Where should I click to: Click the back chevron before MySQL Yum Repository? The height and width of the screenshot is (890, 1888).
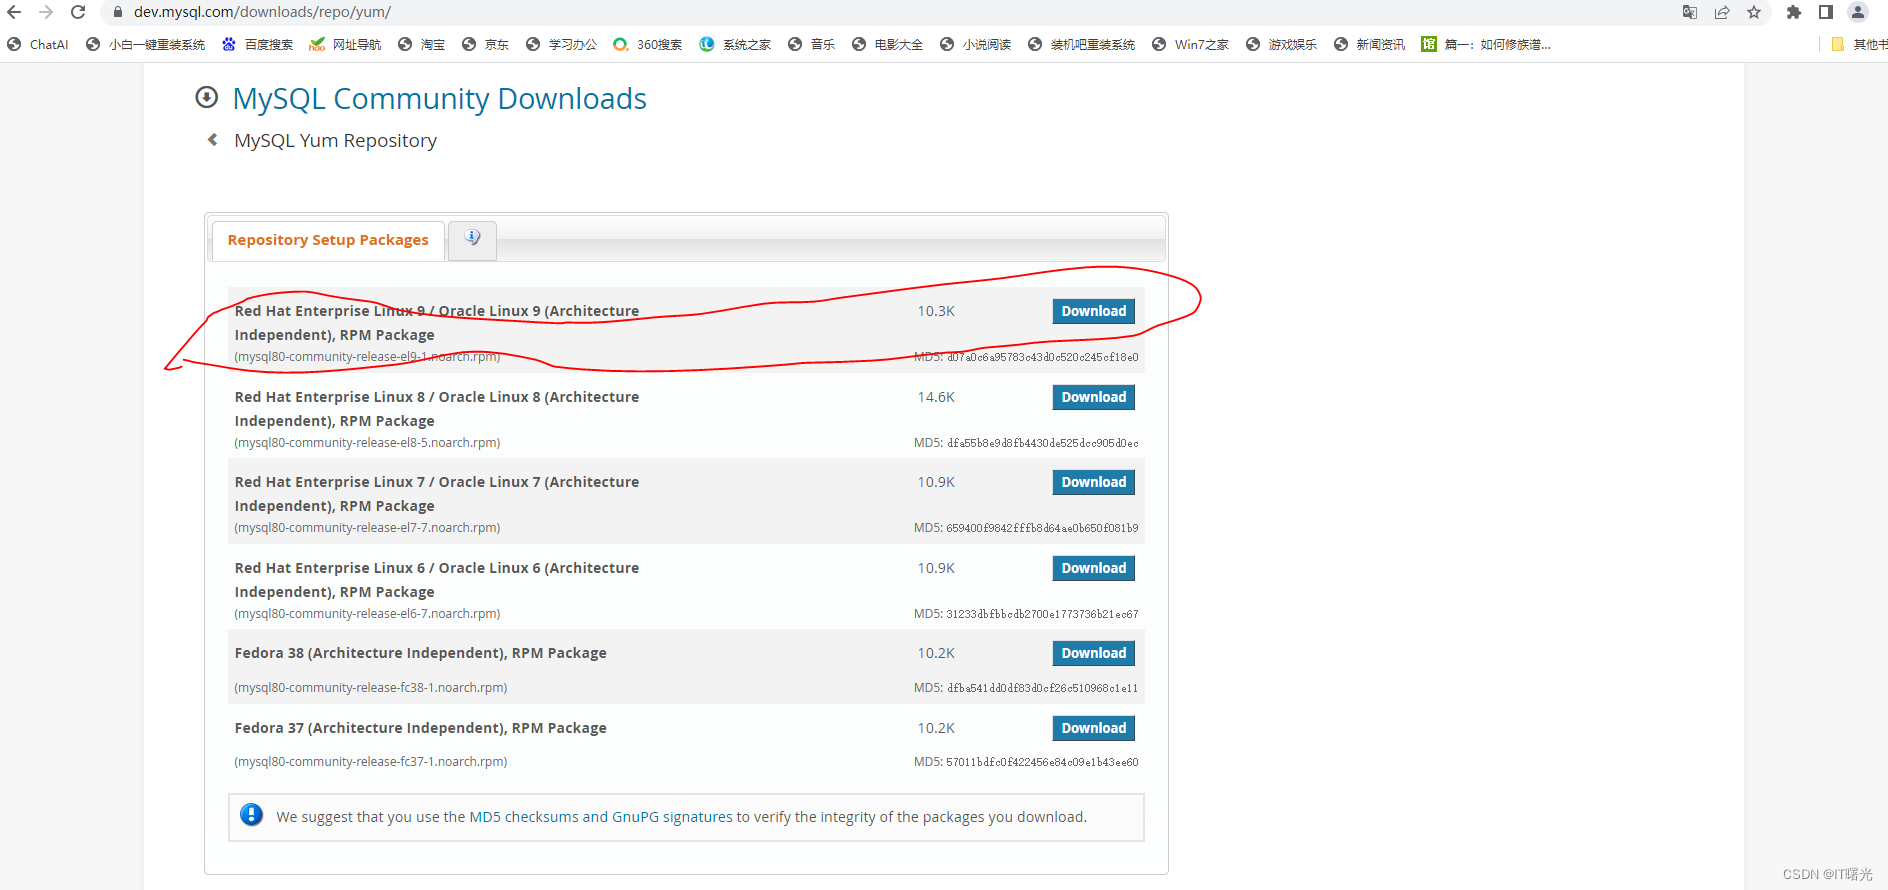212,140
